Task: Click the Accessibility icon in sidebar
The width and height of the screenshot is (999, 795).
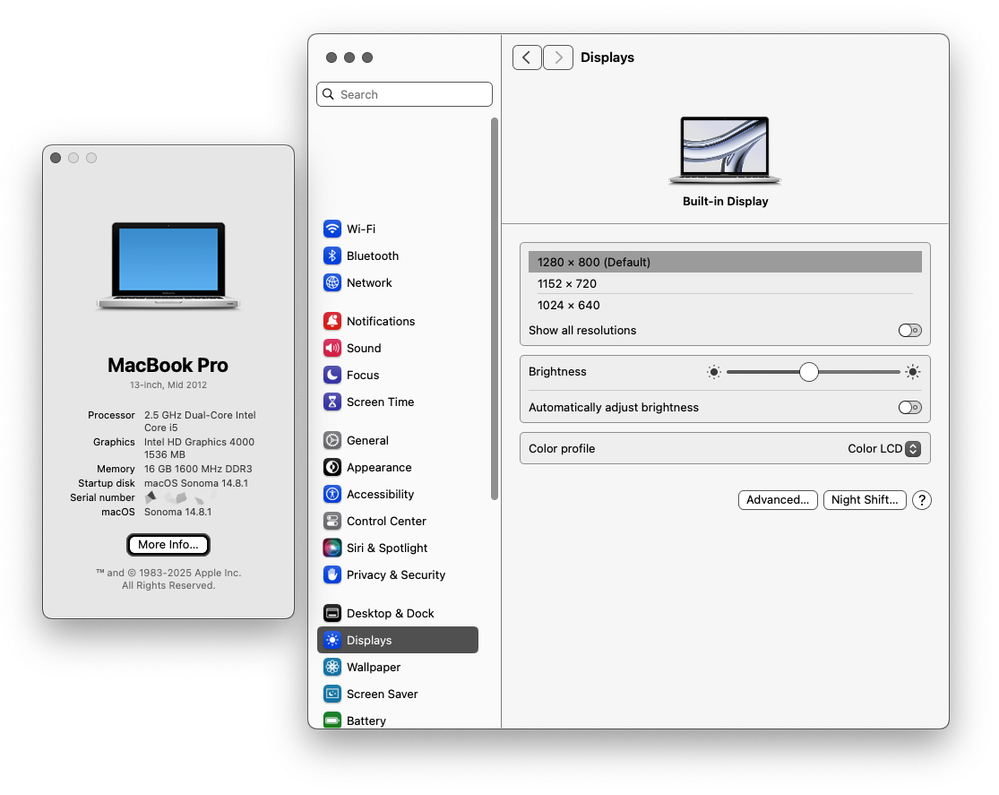Action: (x=332, y=494)
